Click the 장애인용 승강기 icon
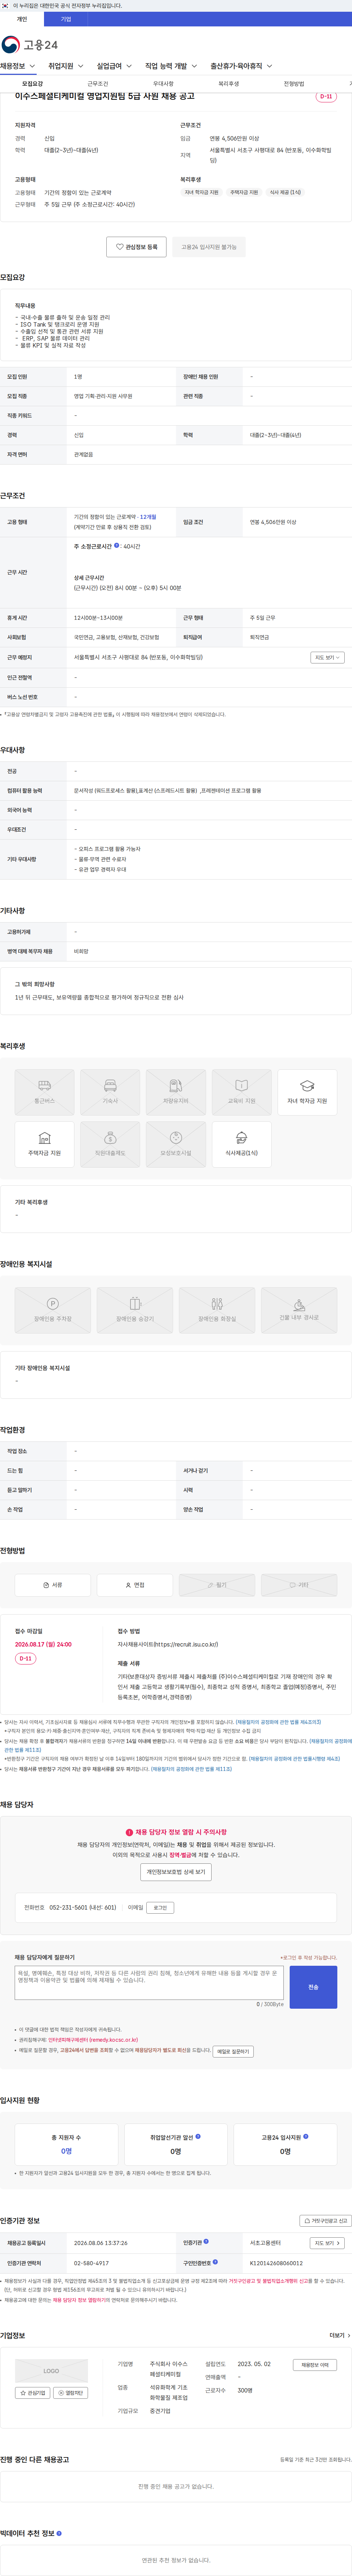Image resolution: width=352 pixels, height=2576 pixels. (135, 1310)
